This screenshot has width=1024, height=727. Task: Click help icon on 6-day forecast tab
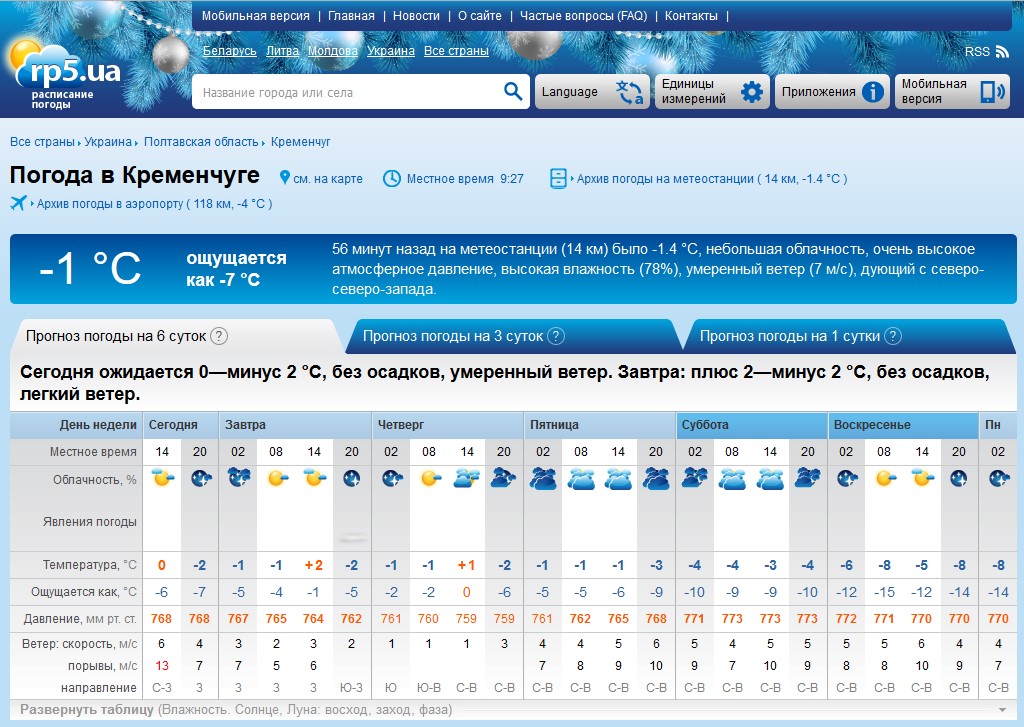tap(219, 336)
